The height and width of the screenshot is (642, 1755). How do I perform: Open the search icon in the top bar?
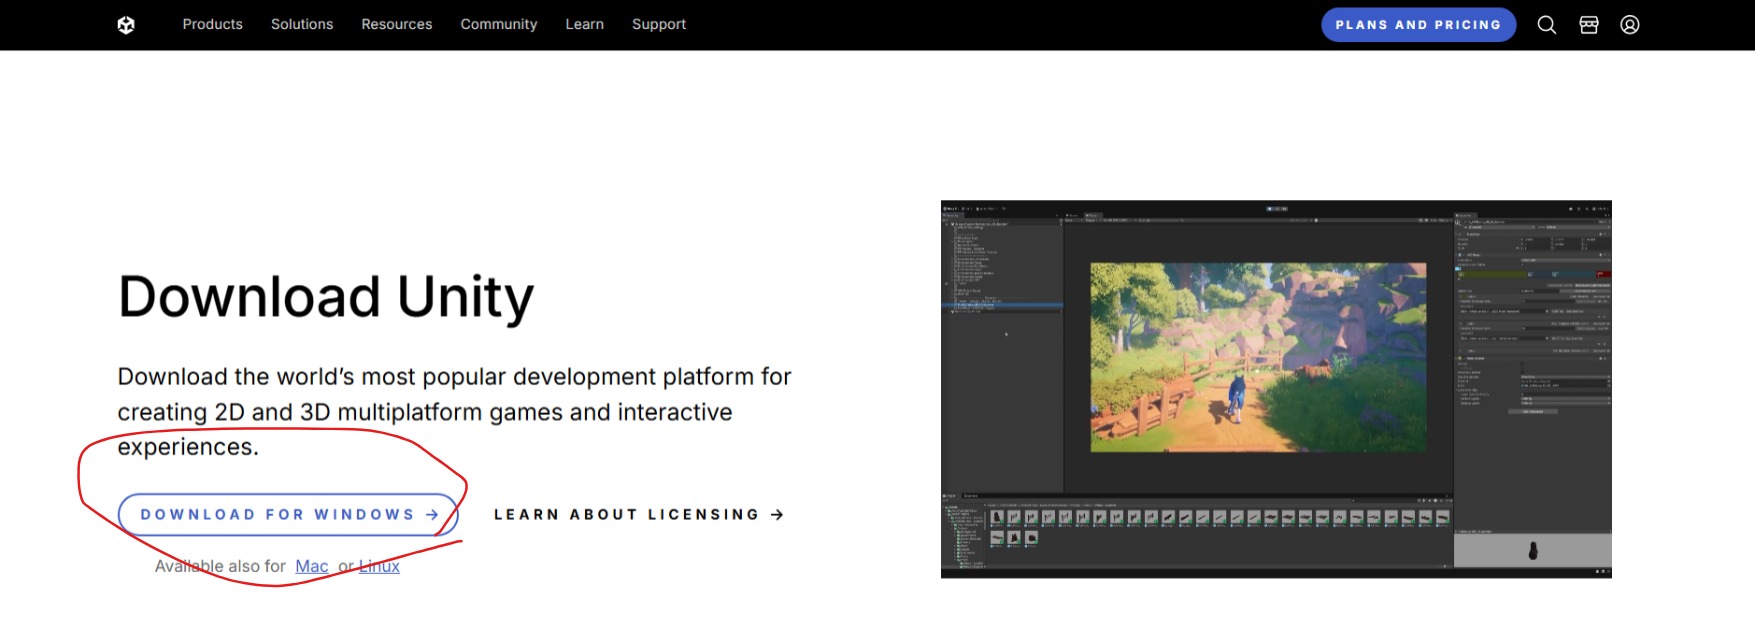[1546, 25]
